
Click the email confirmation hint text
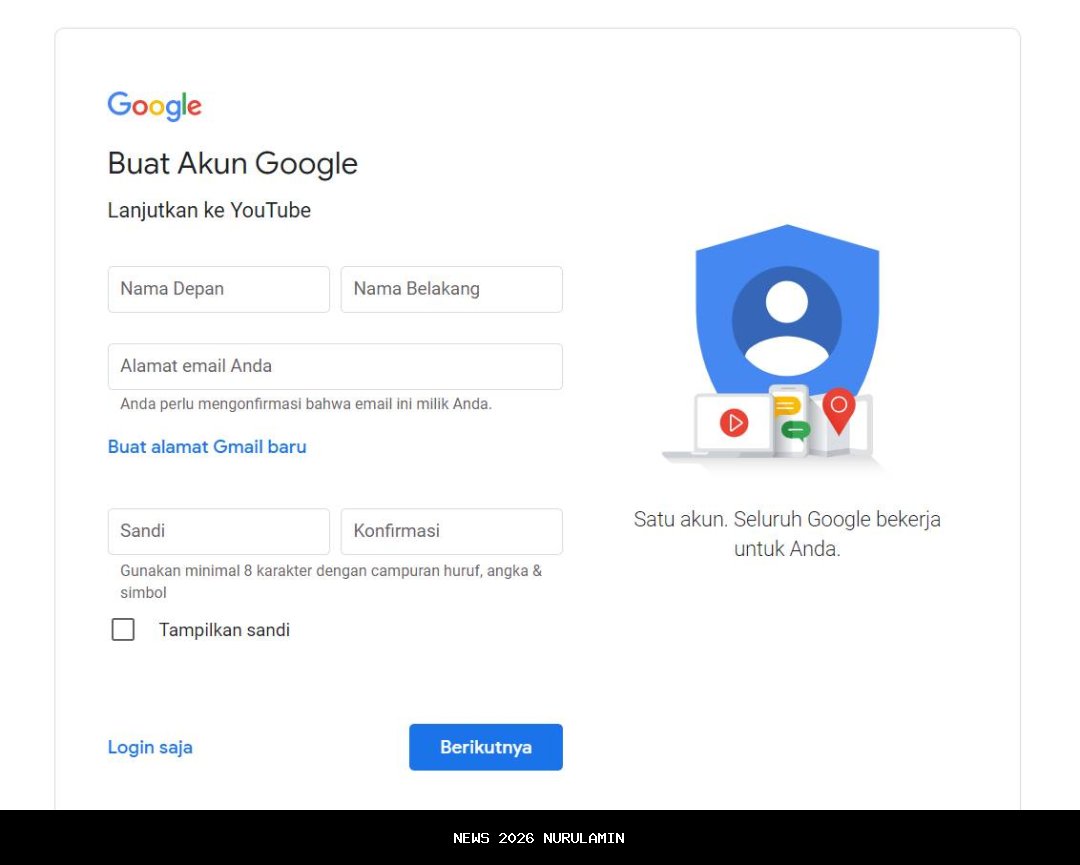point(306,404)
